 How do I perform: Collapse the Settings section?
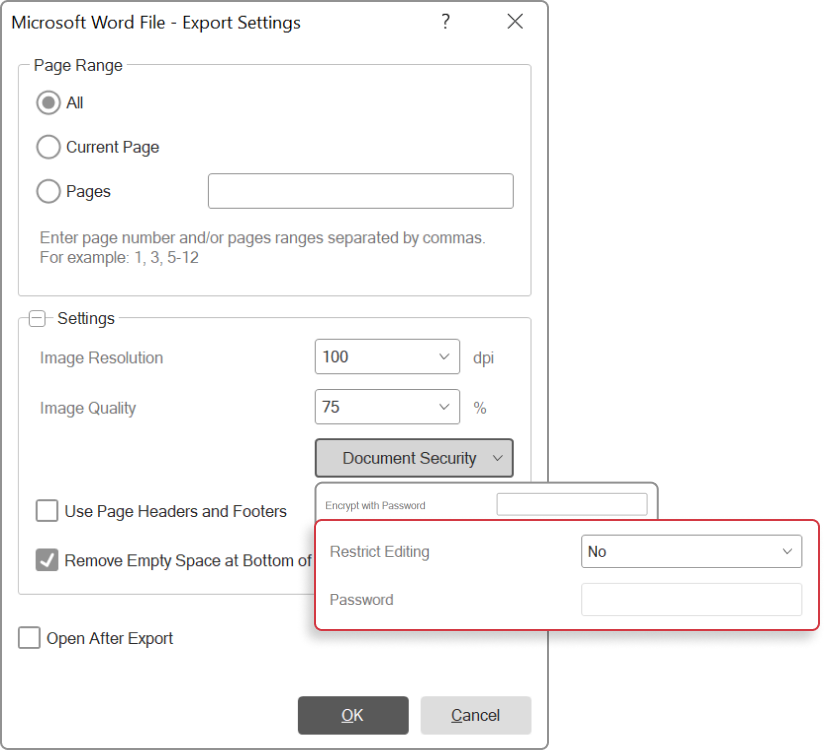[x=37, y=319]
